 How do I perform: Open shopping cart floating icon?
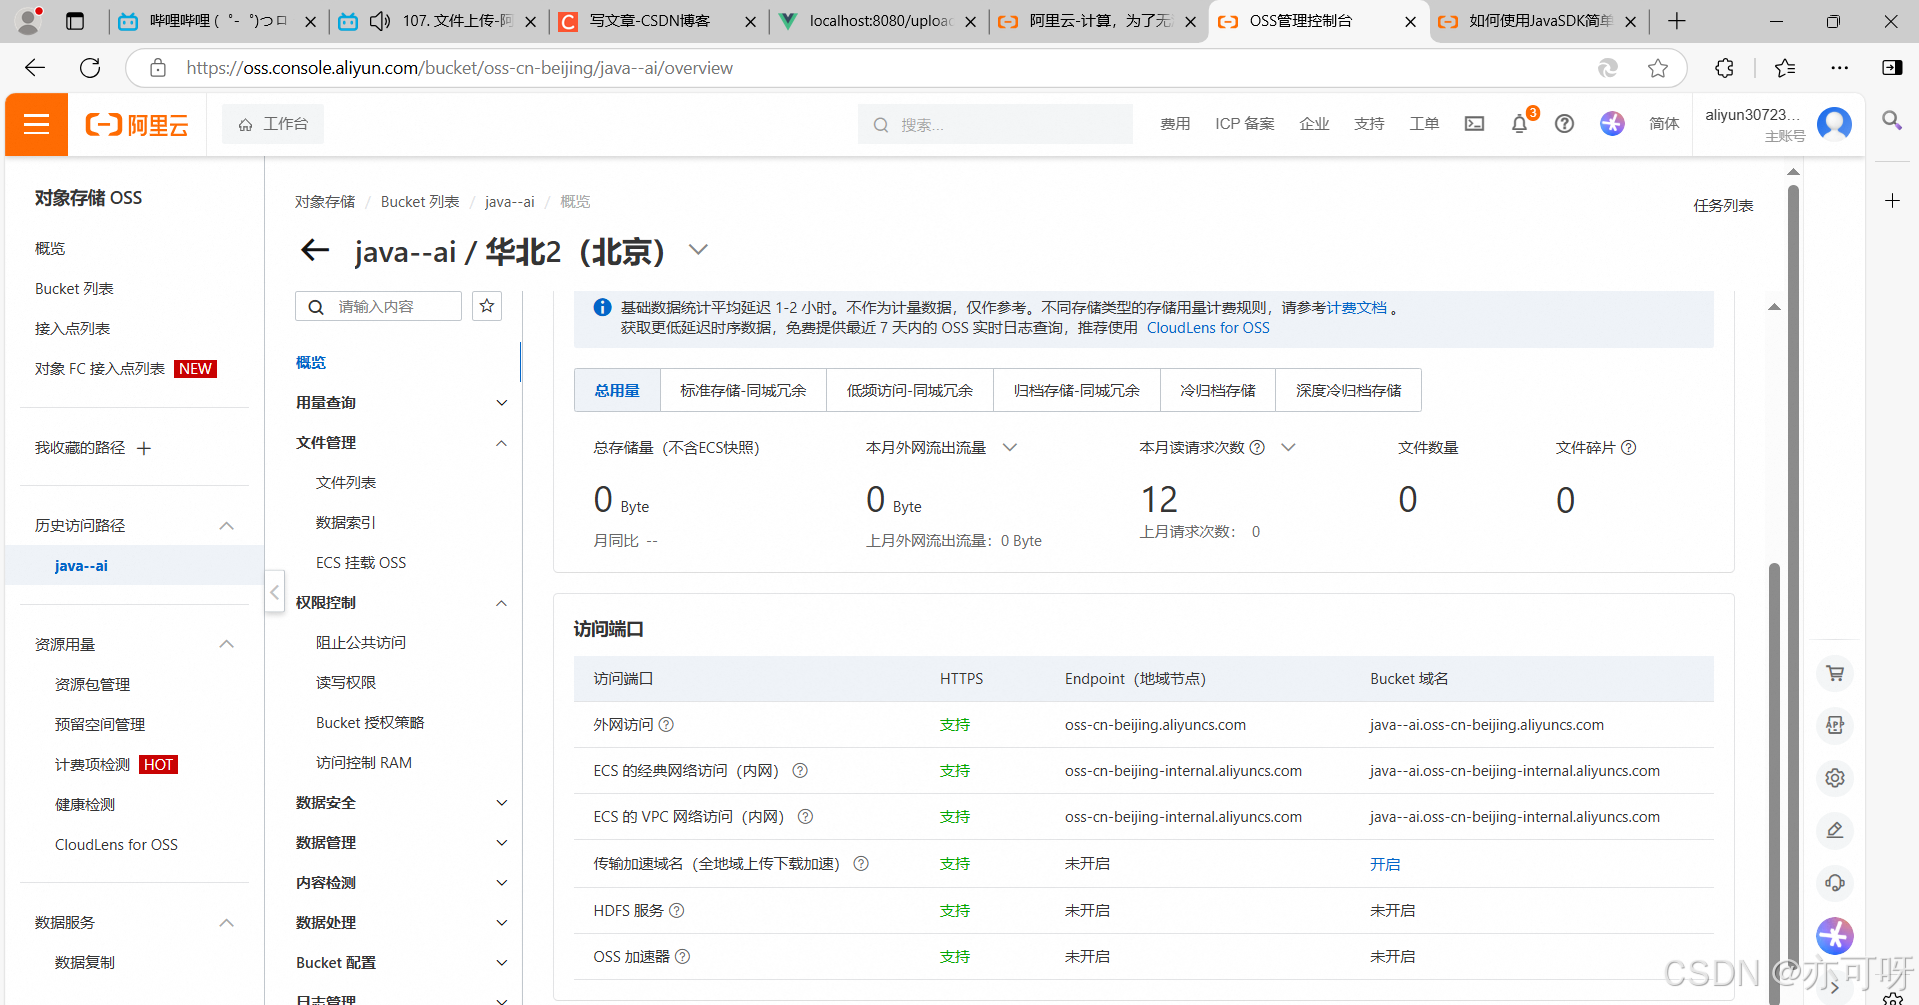pyautogui.click(x=1835, y=673)
